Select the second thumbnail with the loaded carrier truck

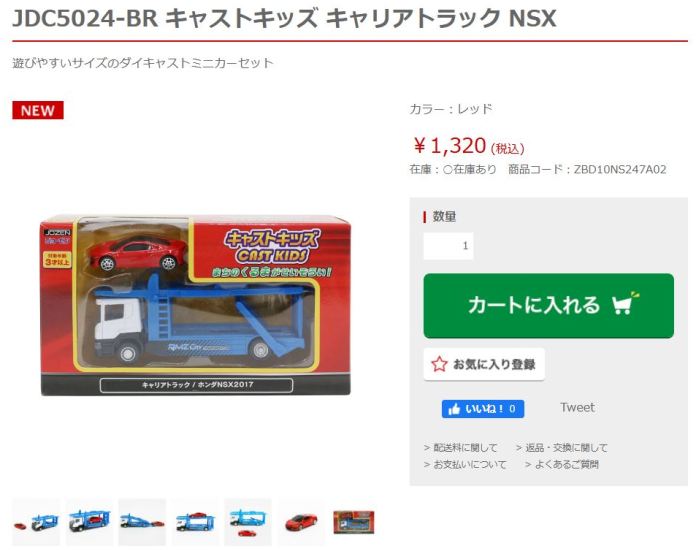click(x=89, y=522)
